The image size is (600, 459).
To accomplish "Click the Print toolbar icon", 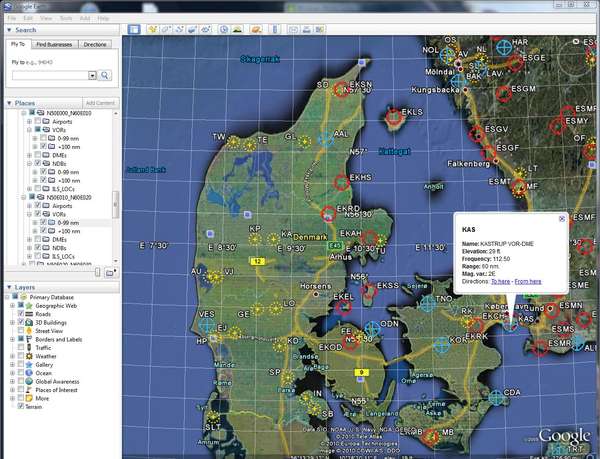I will click(307, 29).
